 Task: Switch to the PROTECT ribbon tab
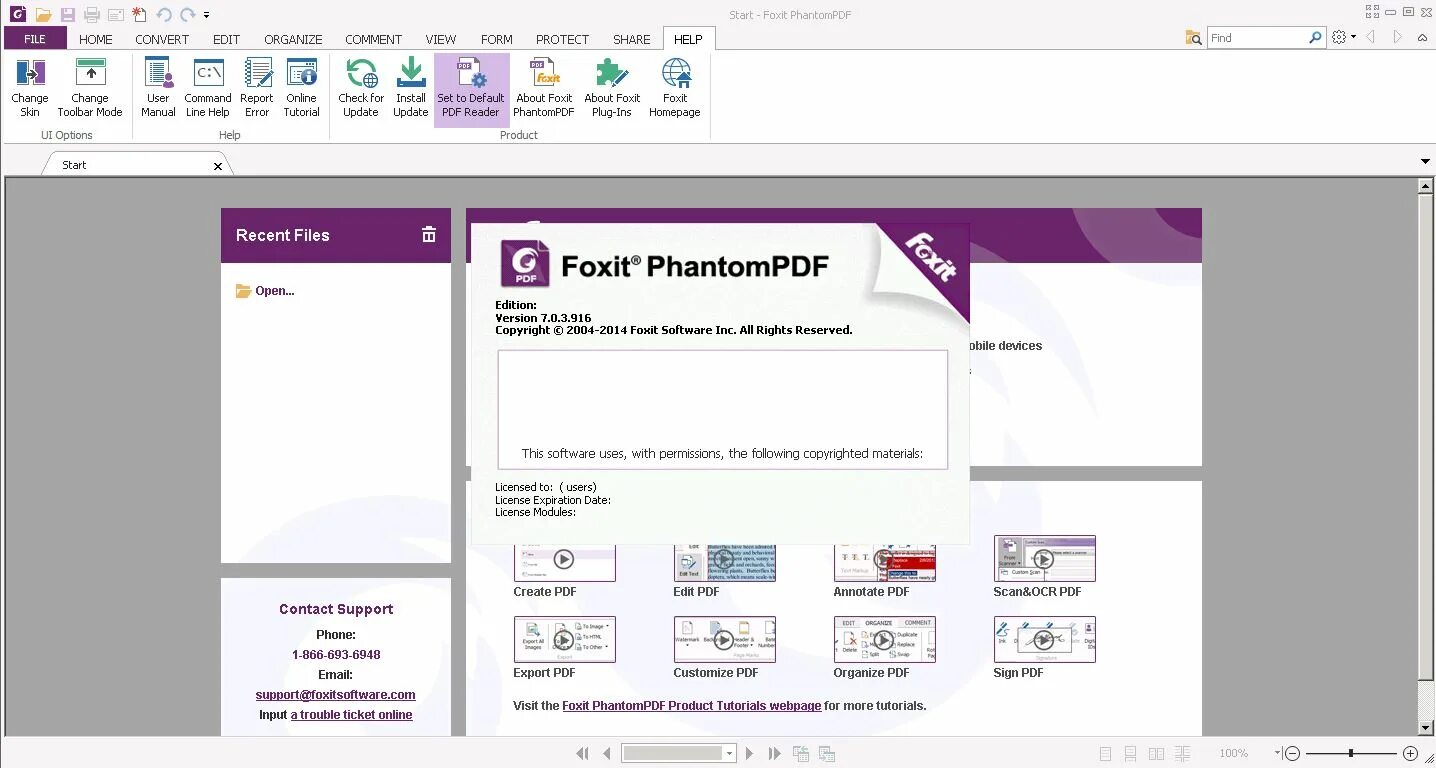coord(562,39)
